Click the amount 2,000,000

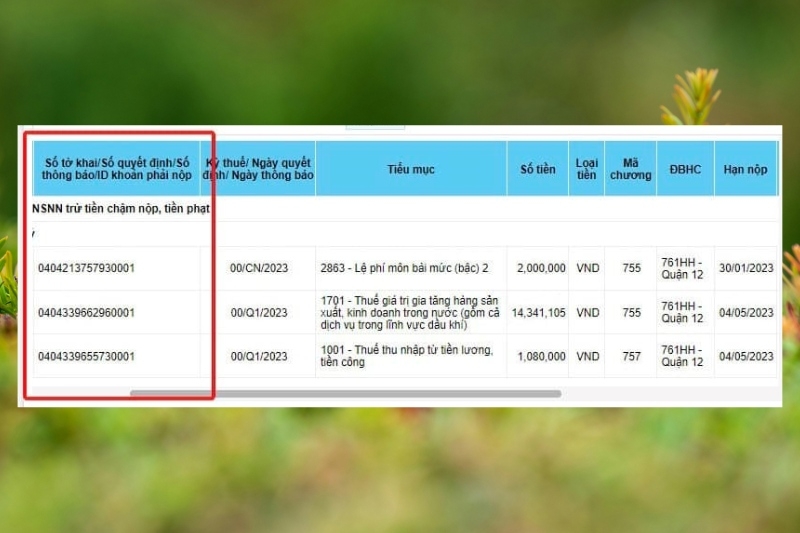[541, 268]
